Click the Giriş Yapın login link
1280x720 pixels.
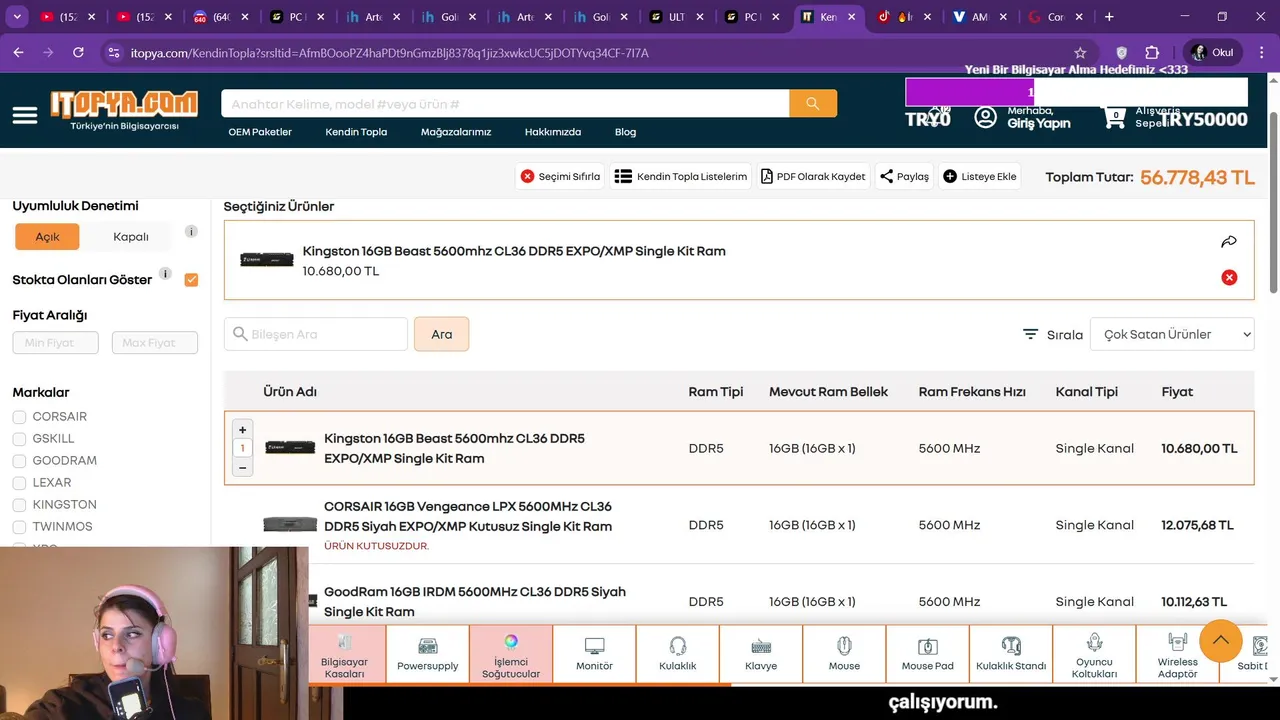coord(1038,124)
